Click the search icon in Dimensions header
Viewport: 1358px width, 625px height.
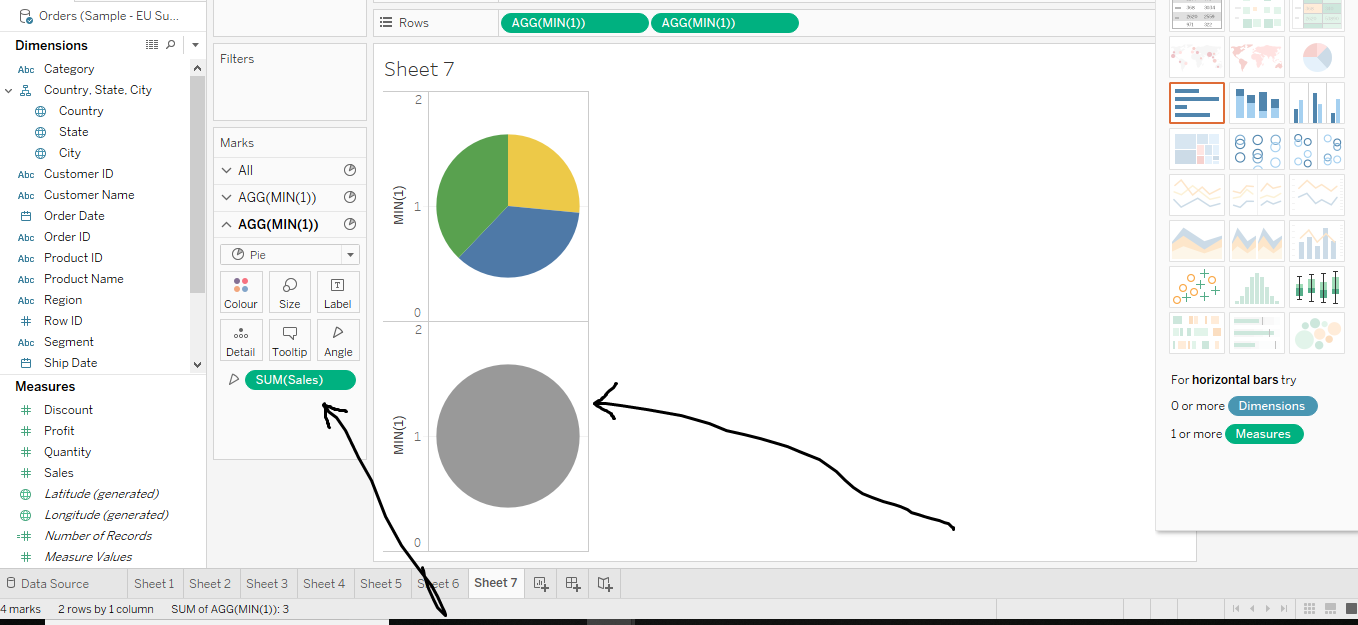170,45
